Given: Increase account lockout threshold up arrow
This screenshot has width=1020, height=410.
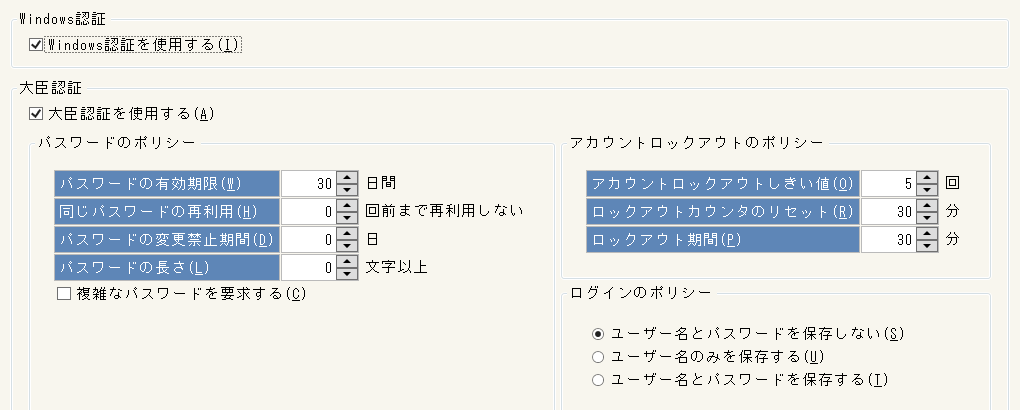Looking at the screenshot, I should coord(927,177).
